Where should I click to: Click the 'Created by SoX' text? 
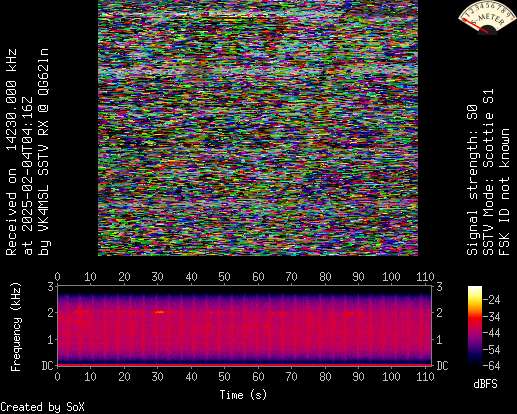(42, 407)
